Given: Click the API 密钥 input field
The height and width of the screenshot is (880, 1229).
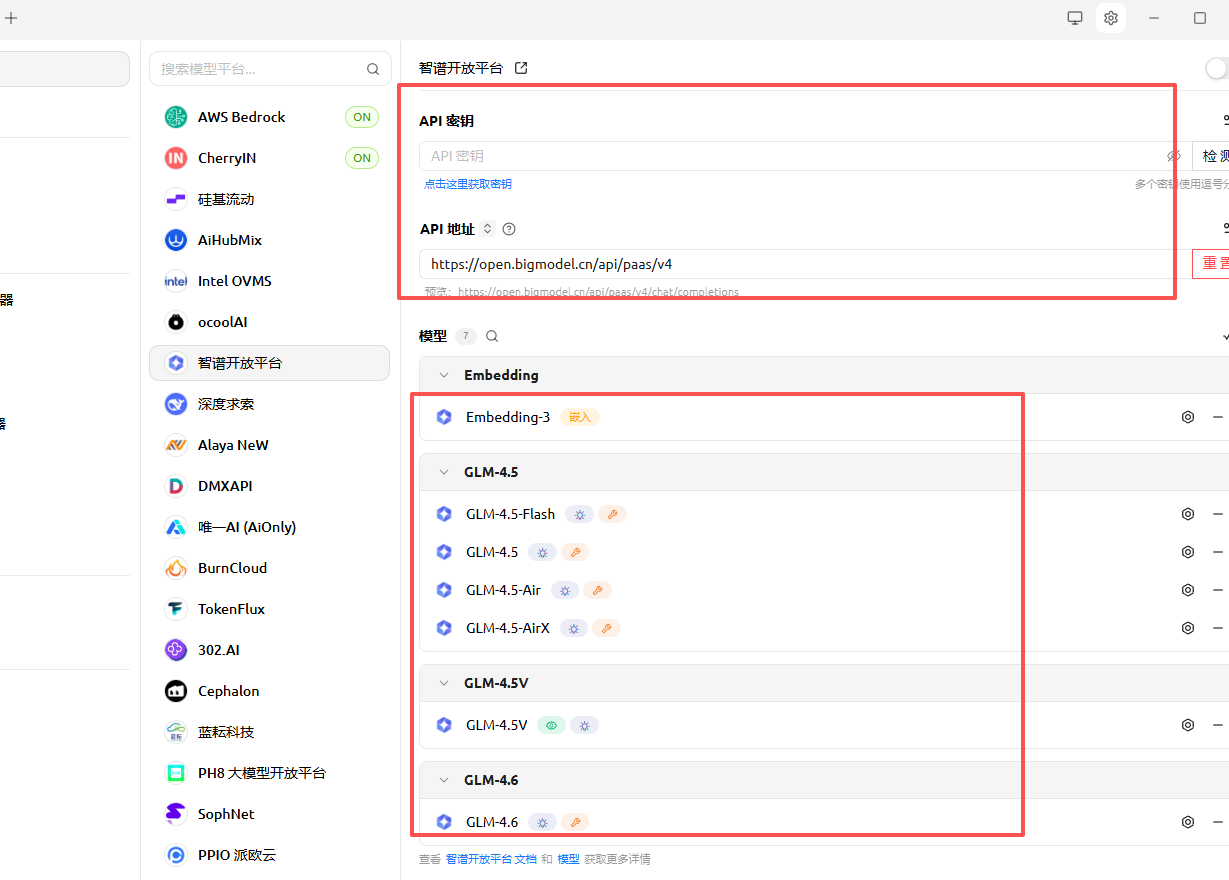Looking at the screenshot, I should tap(790, 156).
